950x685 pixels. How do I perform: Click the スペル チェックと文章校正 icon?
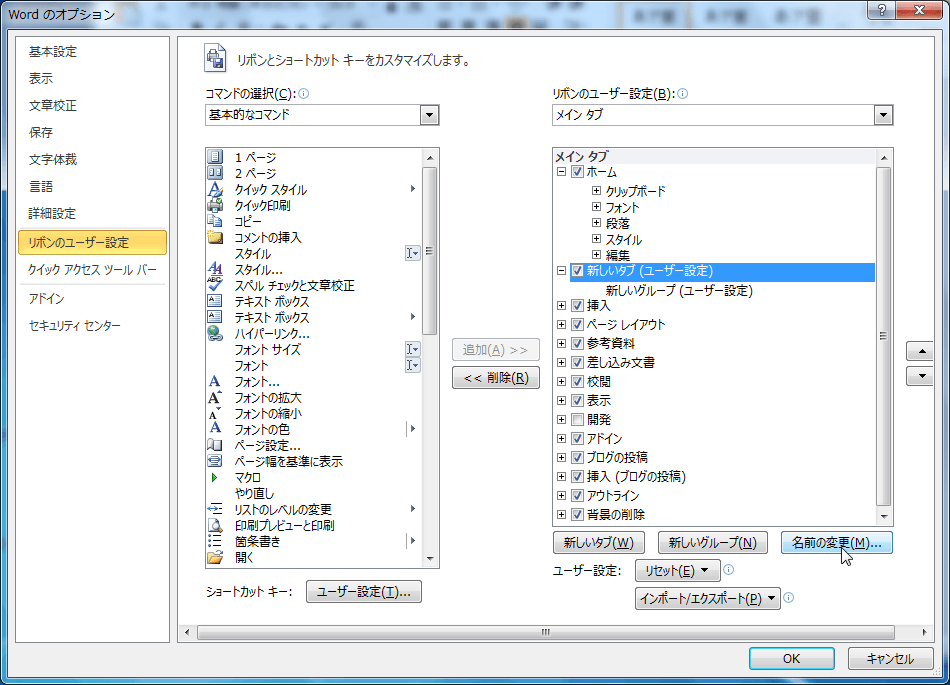coord(215,285)
